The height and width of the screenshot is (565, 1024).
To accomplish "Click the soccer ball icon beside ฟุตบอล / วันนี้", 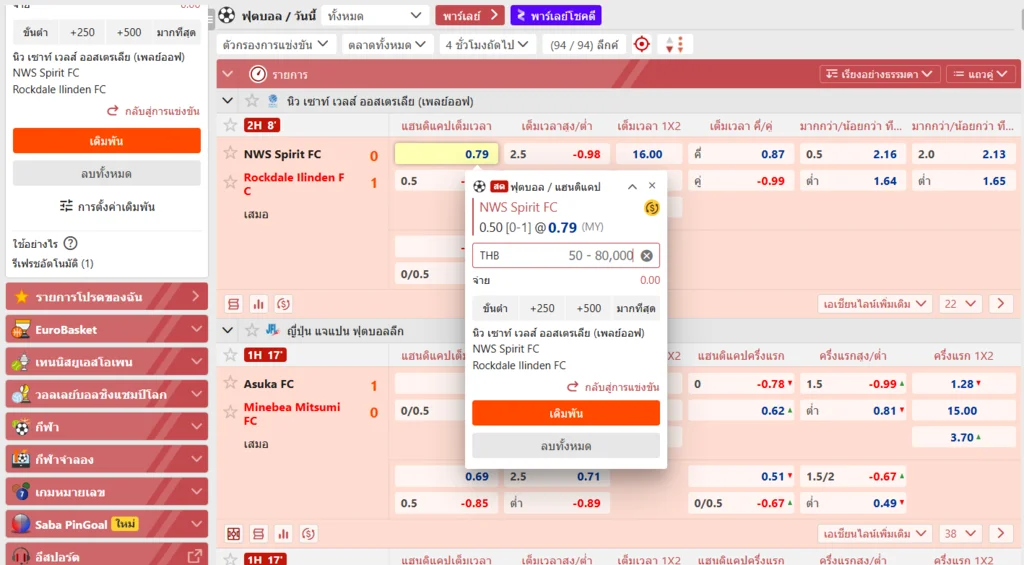I will (227, 15).
